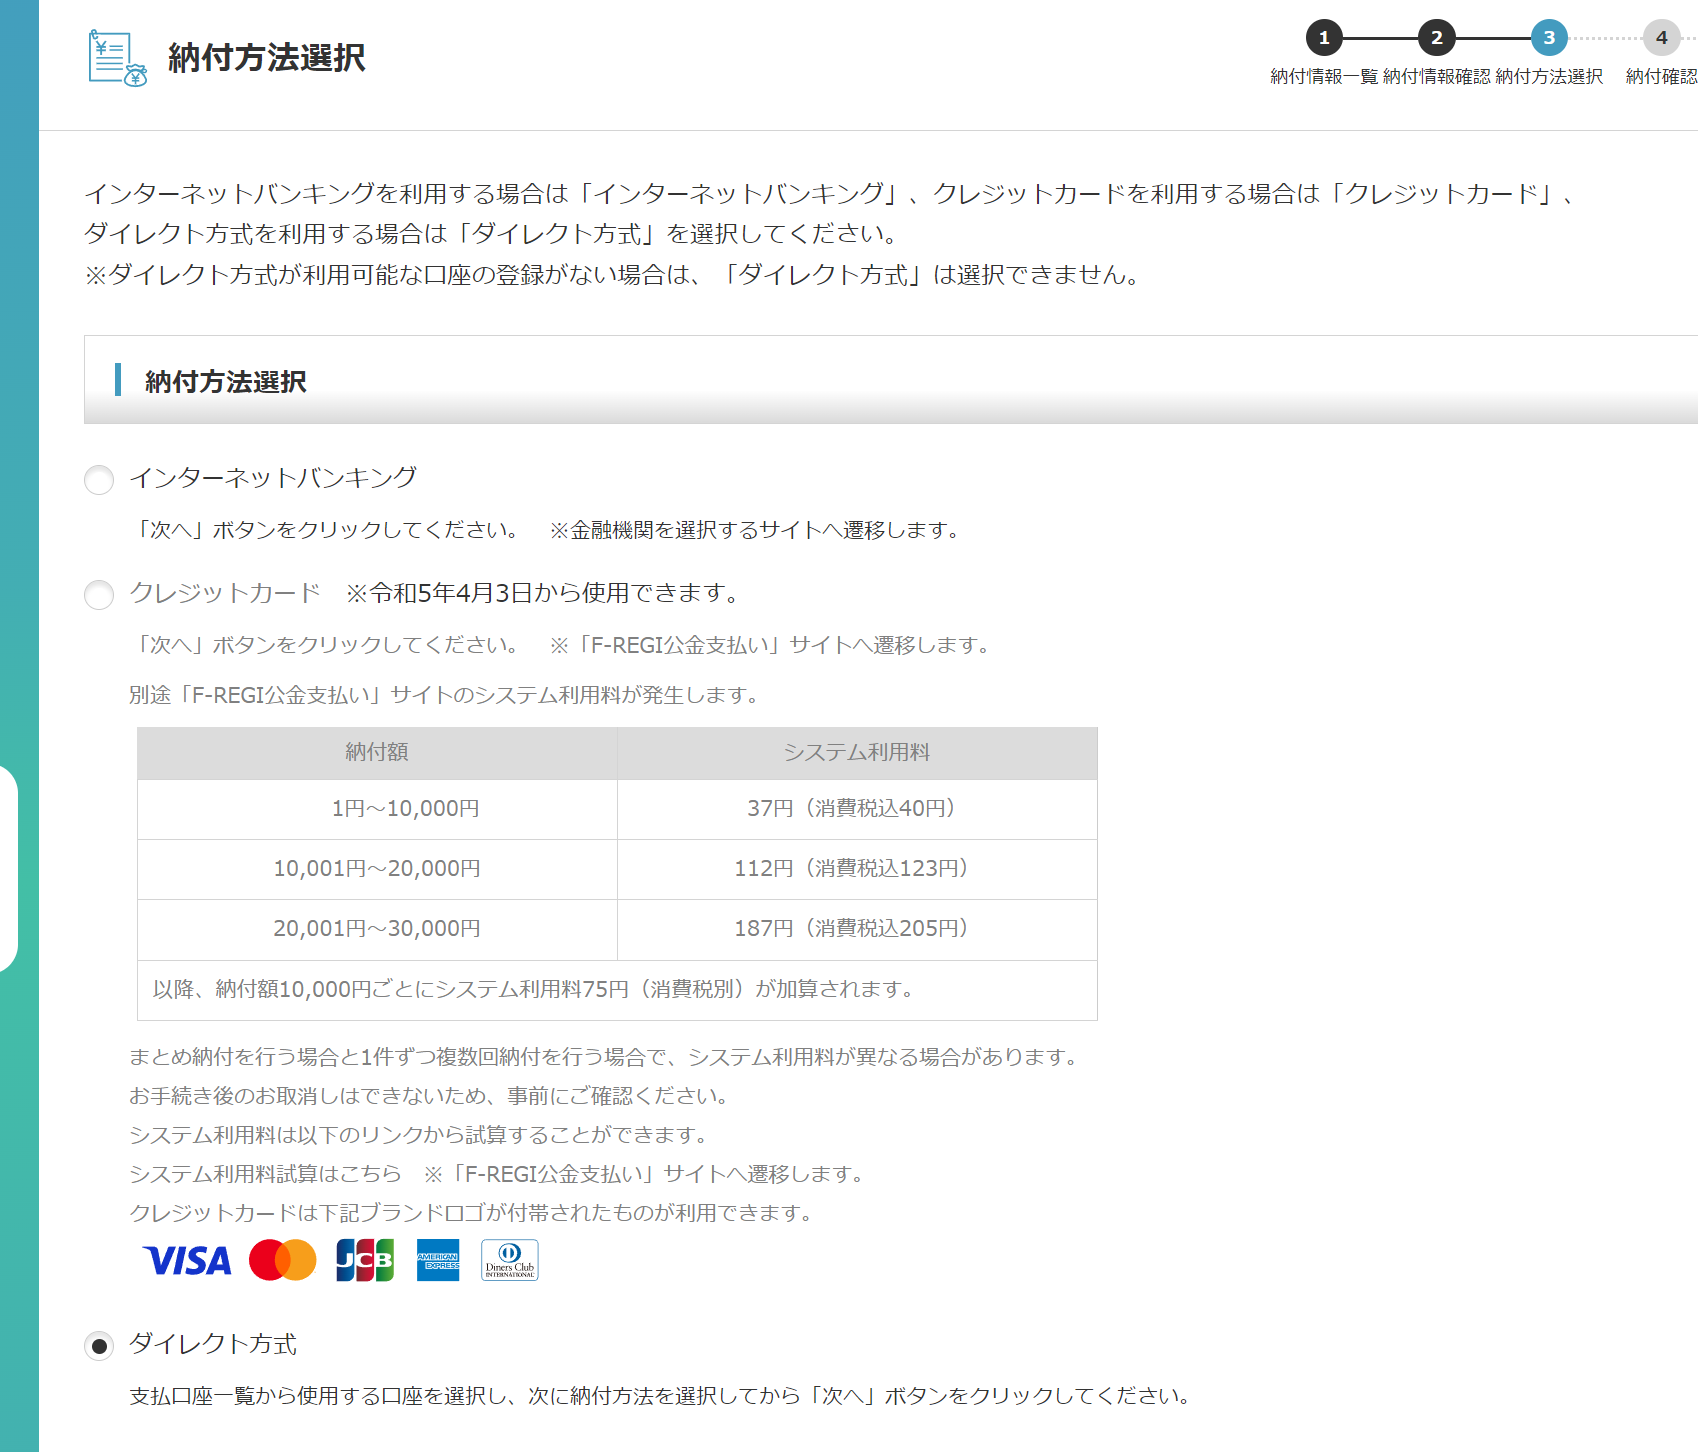Click the Mastercard logo

coord(282,1260)
